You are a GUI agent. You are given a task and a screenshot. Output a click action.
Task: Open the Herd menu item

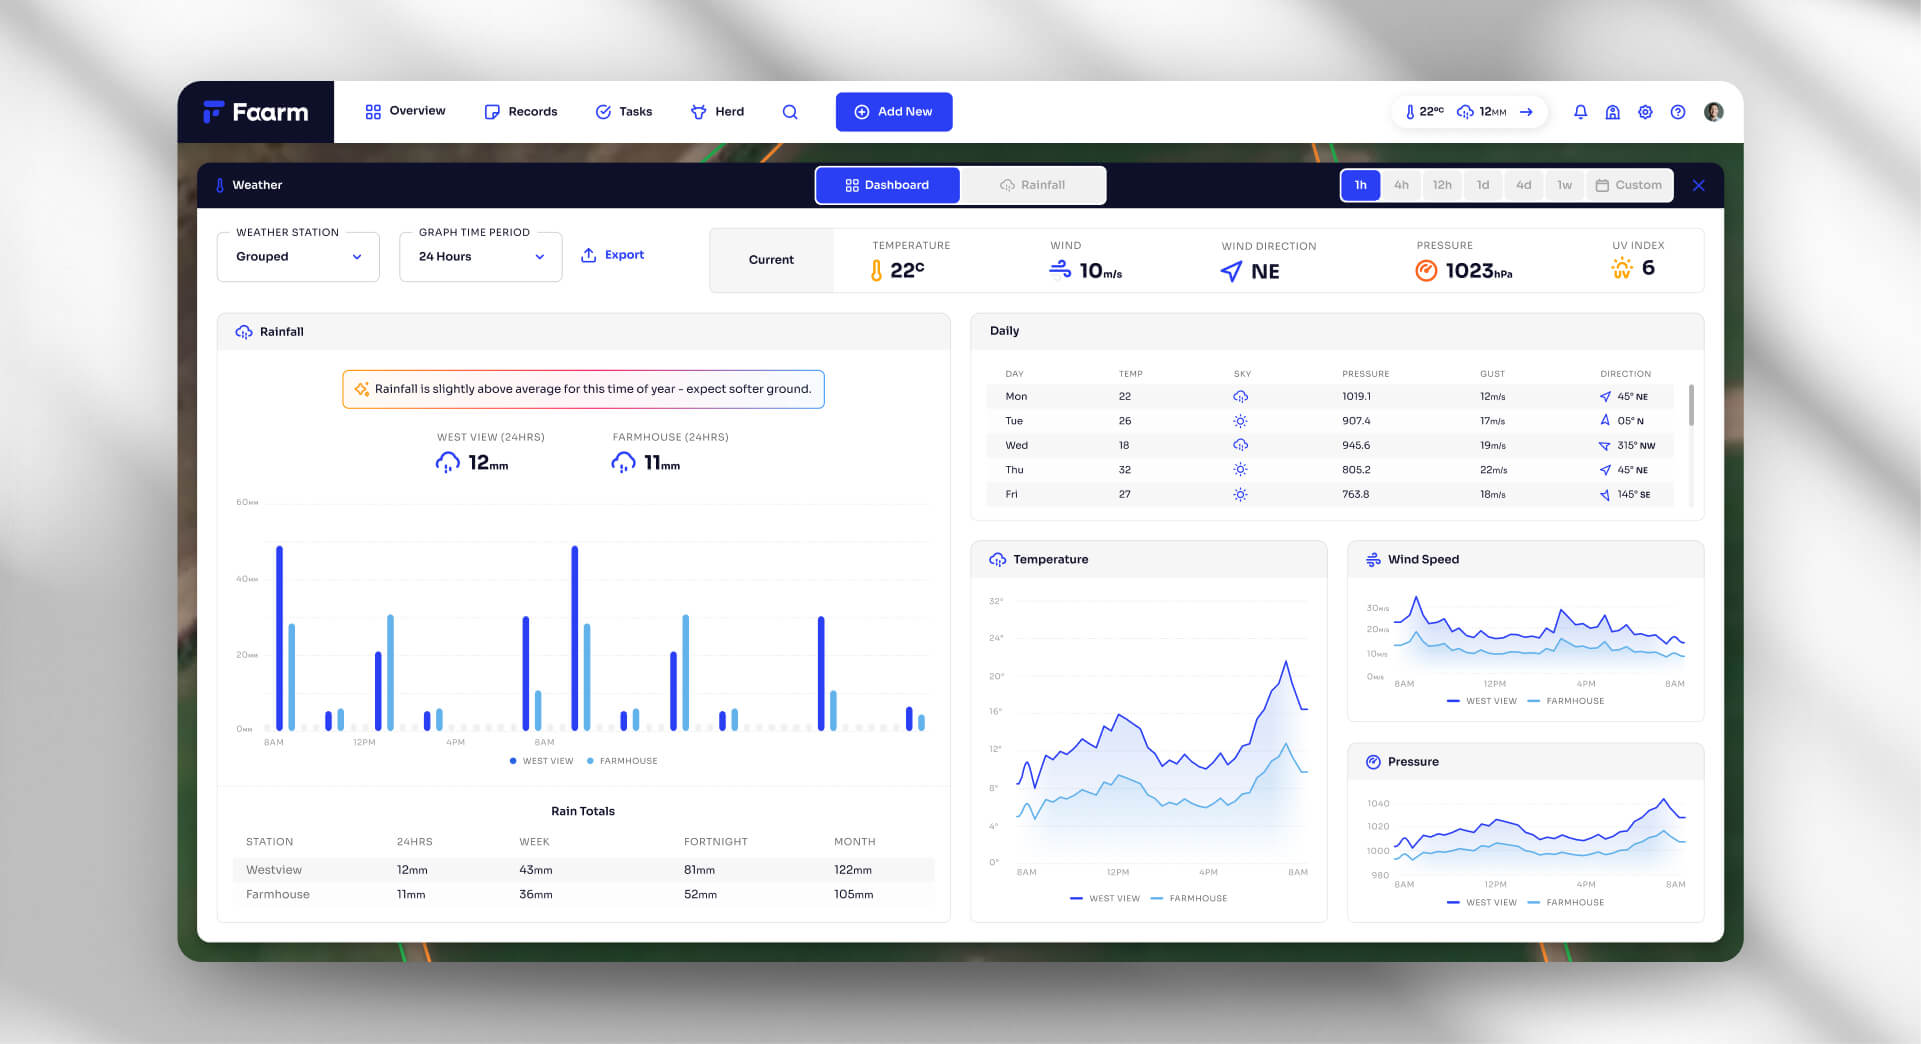tap(717, 112)
